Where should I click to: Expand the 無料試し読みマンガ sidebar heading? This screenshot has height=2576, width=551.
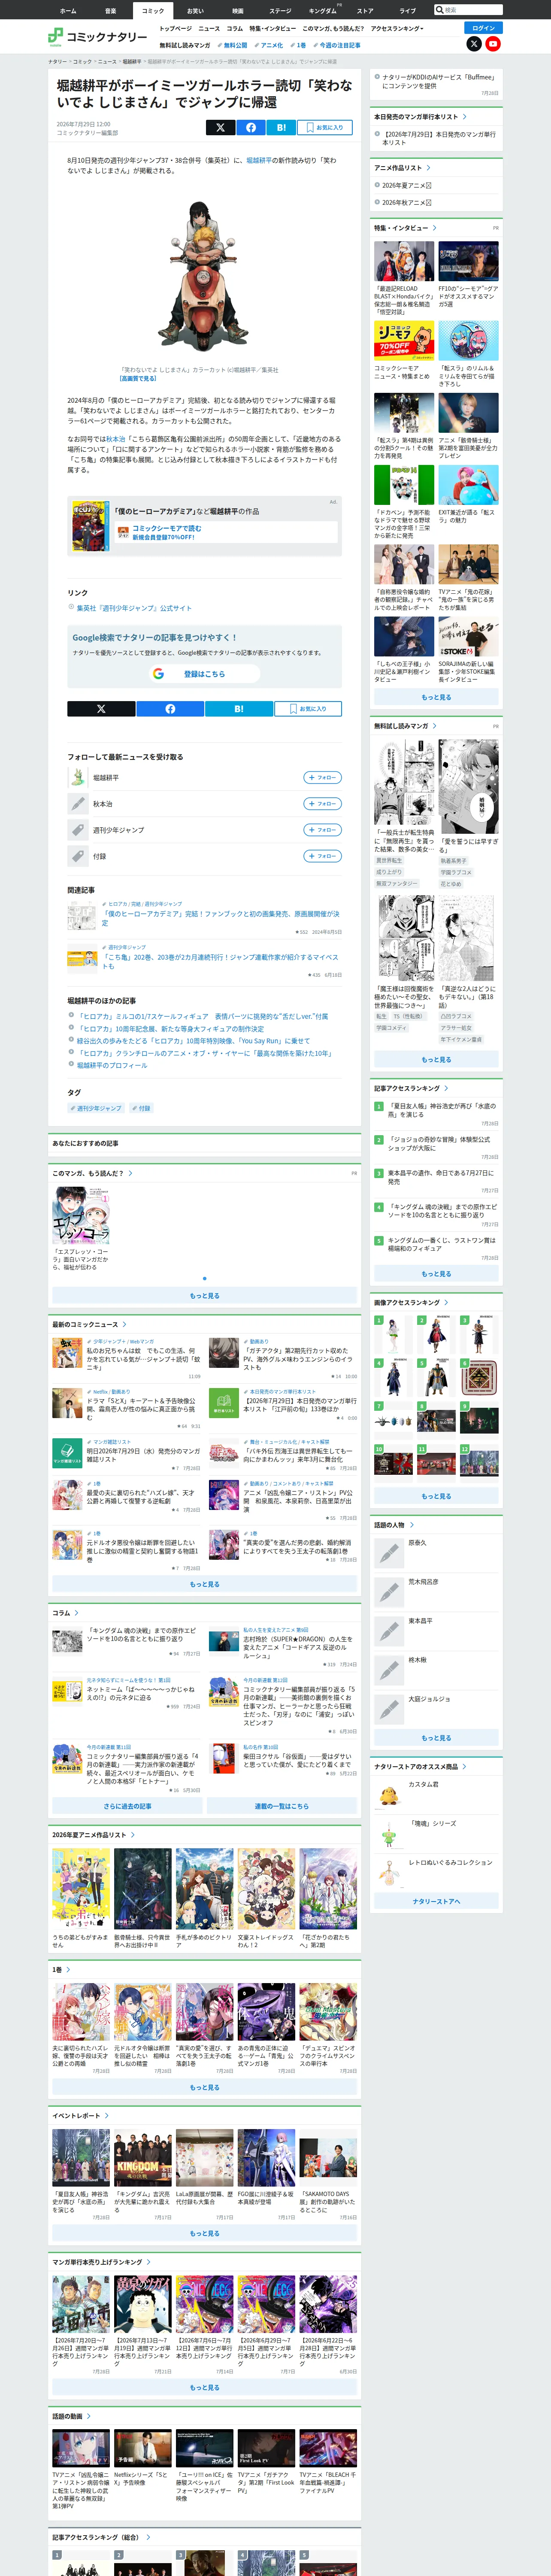(x=435, y=726)
